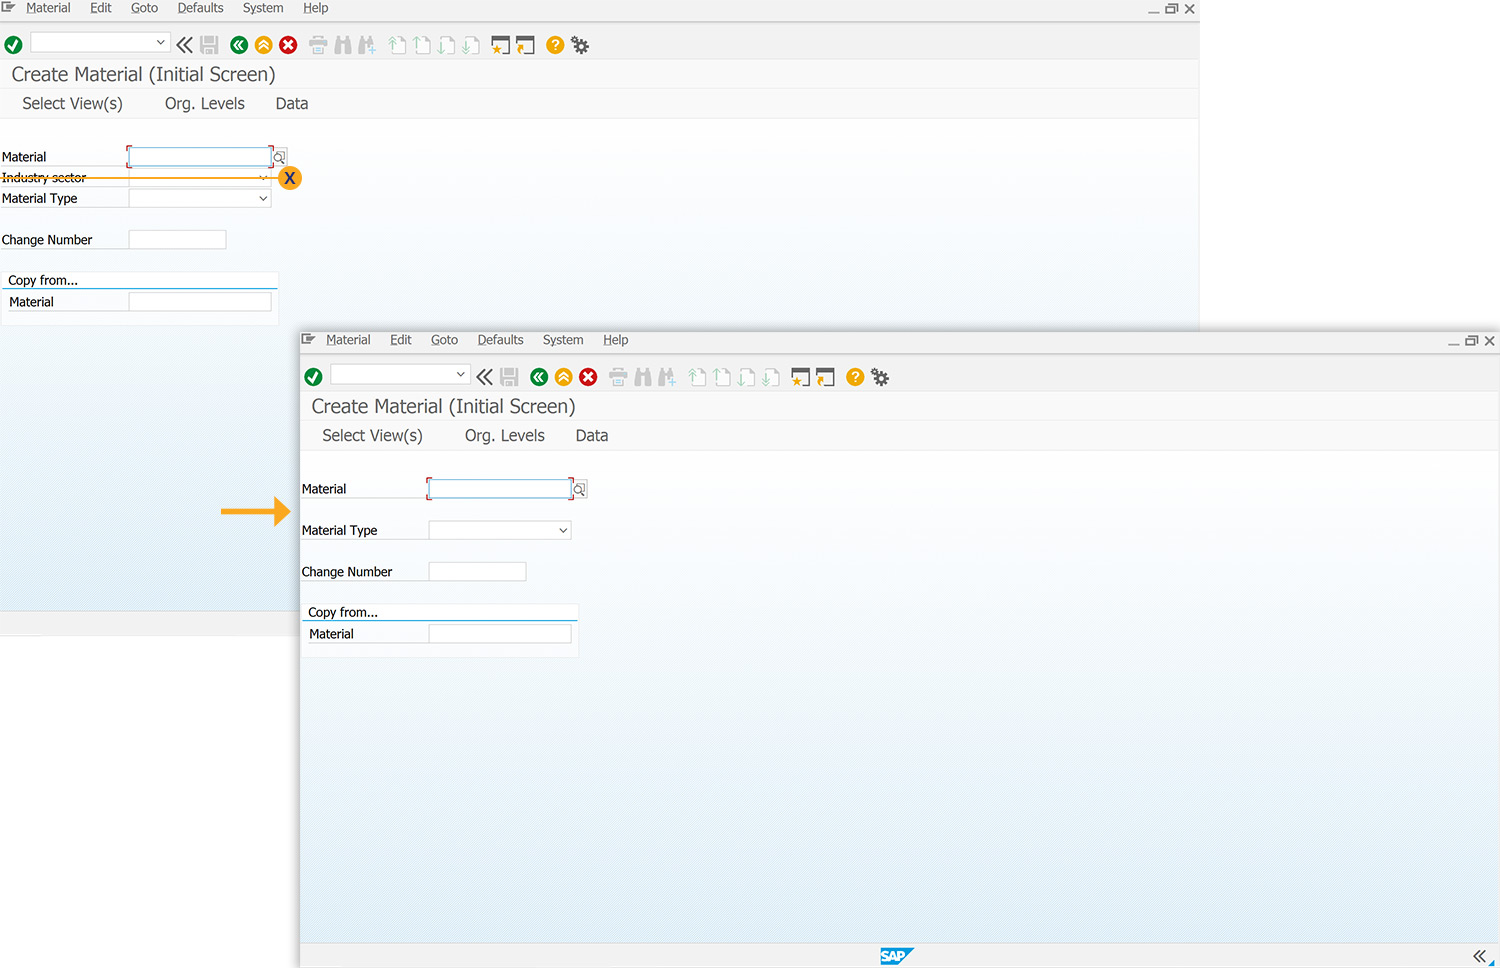Click Select View(s) button in background window
Viewport: 1500px width, 968px height.
[x=73, y=104]
